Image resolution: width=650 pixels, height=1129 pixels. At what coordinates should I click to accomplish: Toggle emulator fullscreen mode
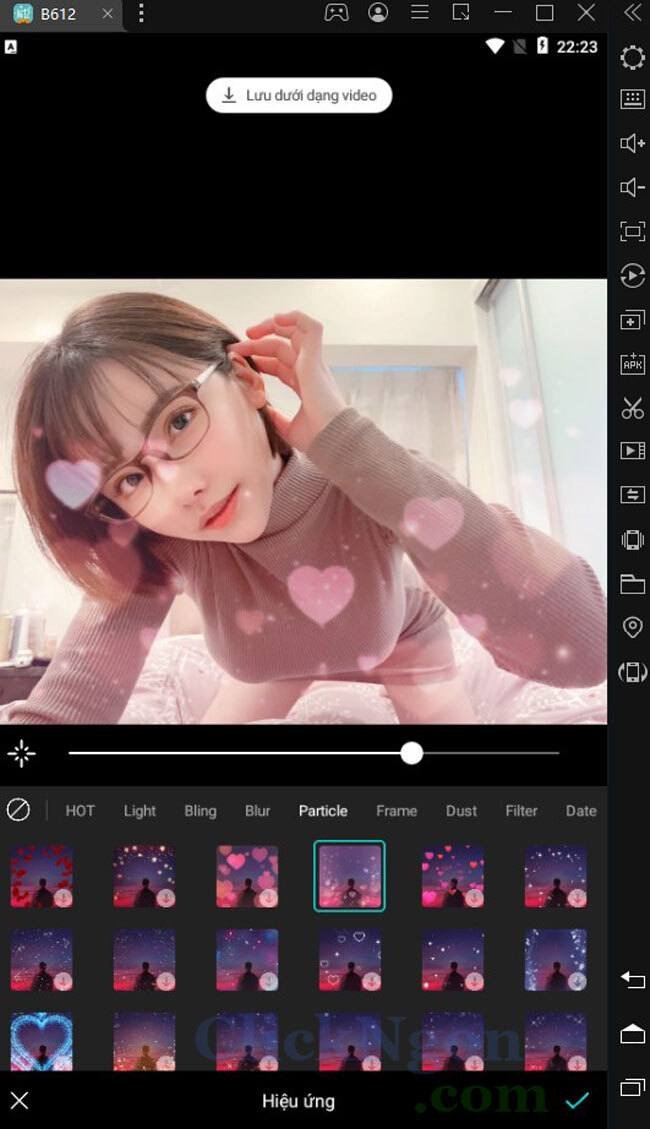pyautogui.click(x=632, y=232)
